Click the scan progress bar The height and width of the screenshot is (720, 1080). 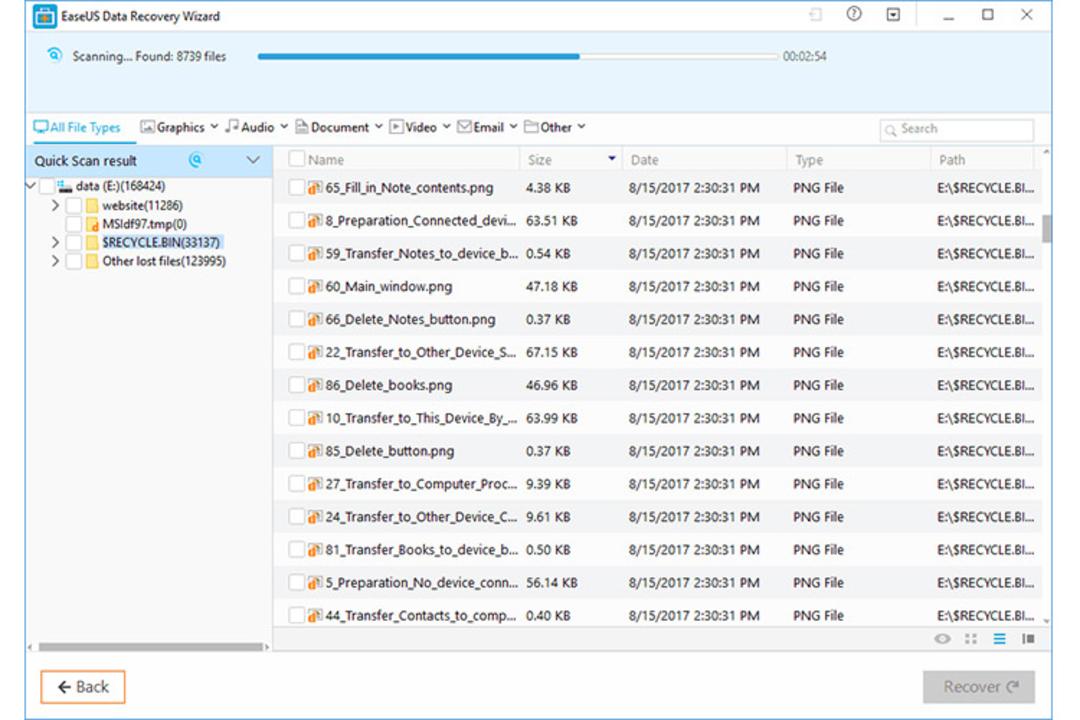coord(518,56)
